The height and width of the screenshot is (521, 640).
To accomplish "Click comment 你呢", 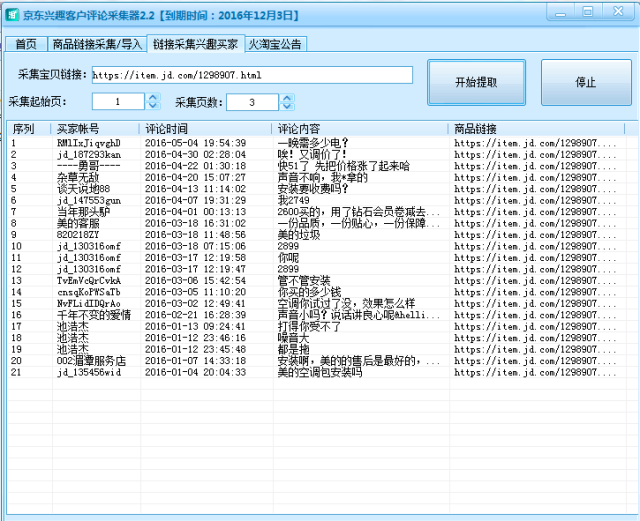I will (288, 258).
